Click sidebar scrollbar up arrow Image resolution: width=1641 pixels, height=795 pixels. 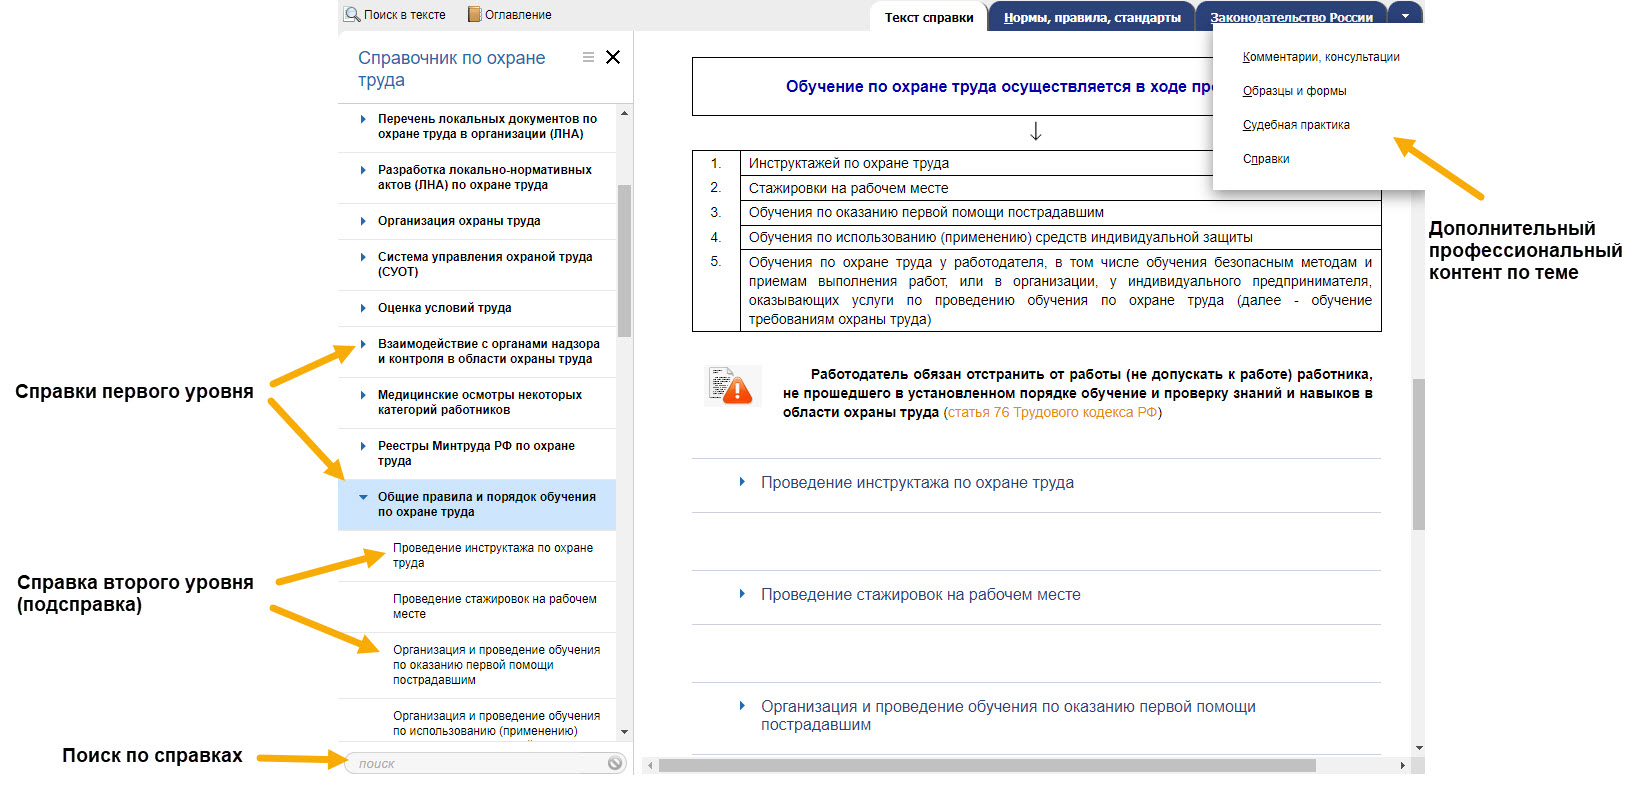coord(624,113)
